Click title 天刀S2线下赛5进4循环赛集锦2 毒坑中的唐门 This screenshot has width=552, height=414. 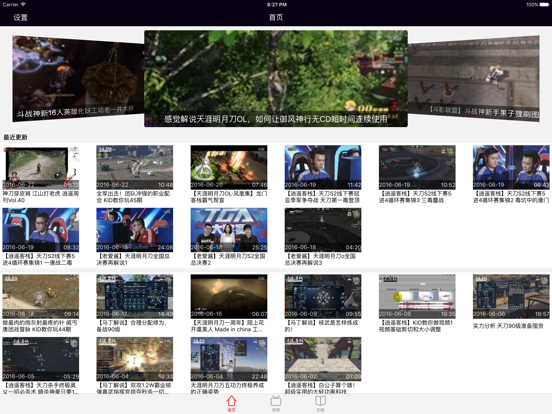point(511,197)
